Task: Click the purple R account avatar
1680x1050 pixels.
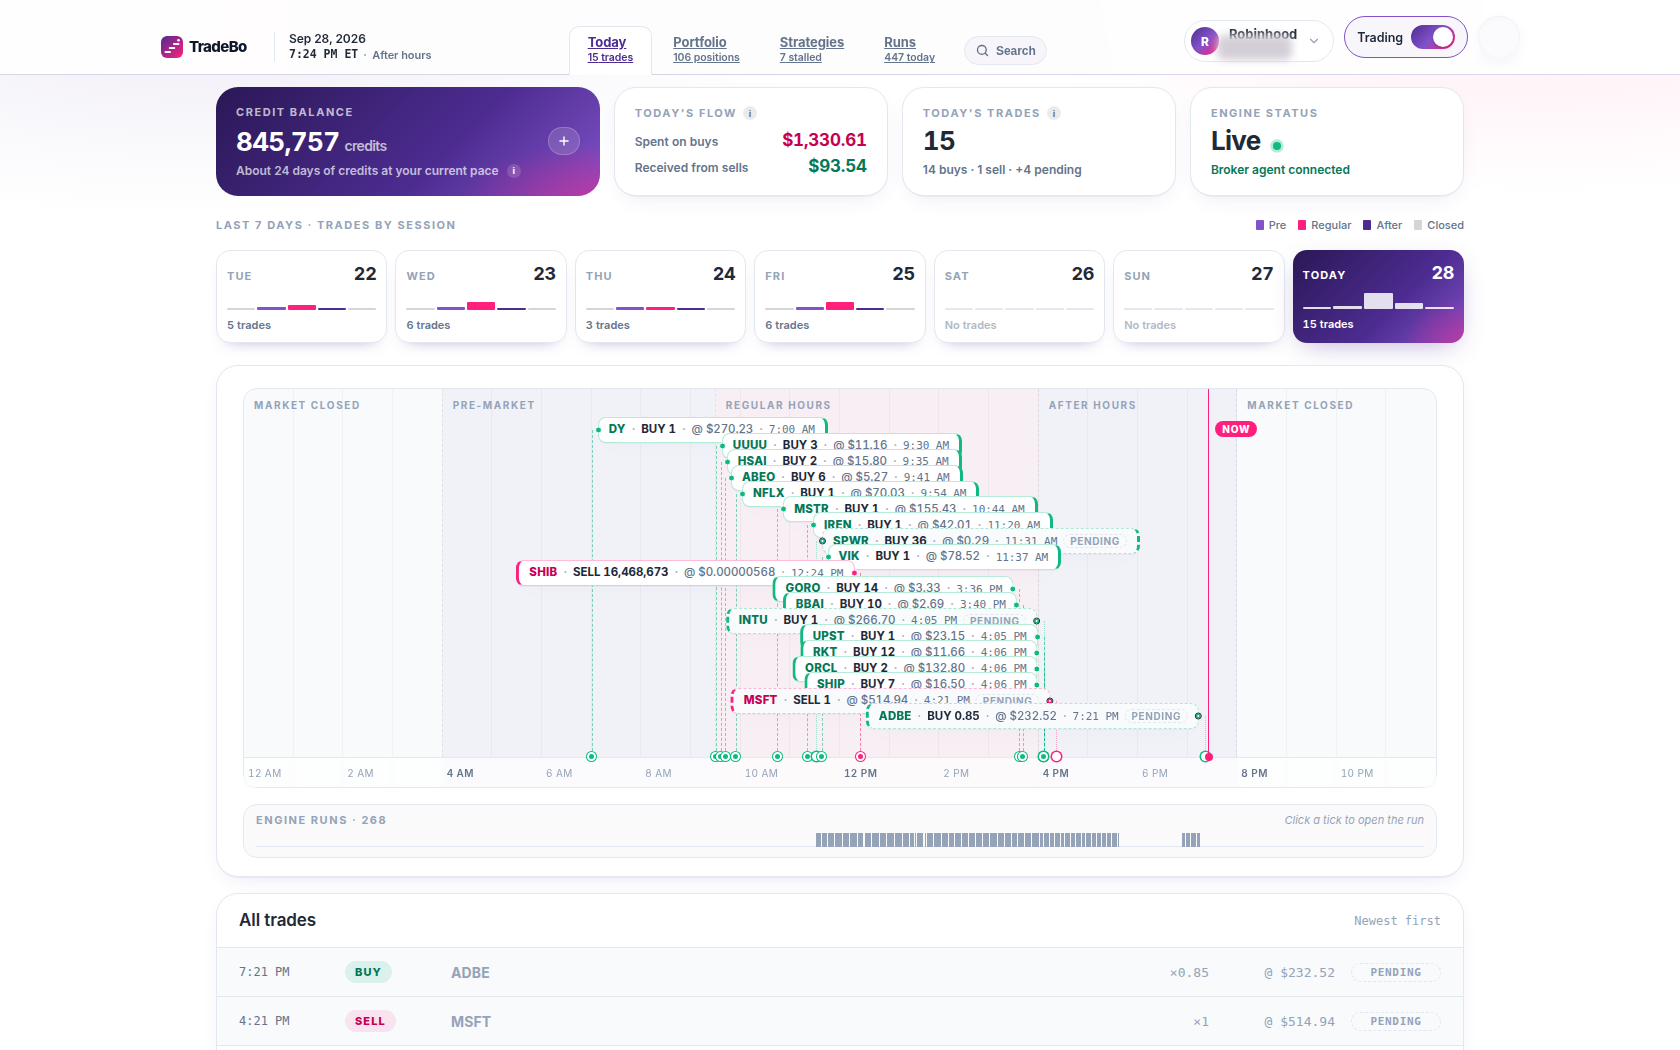Action: tap(1205, 42)
